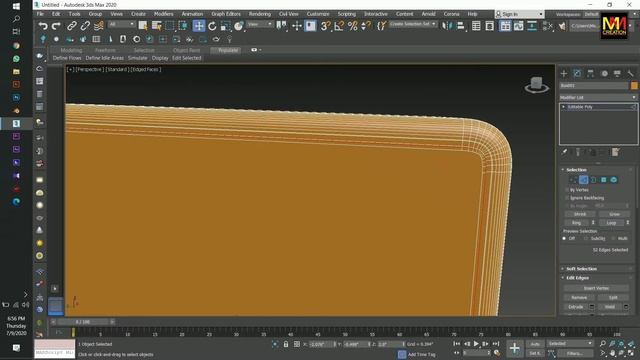Toggle the Percent Snap icon
The height and width of the screenshot is (360, 640).
[353, 26]
